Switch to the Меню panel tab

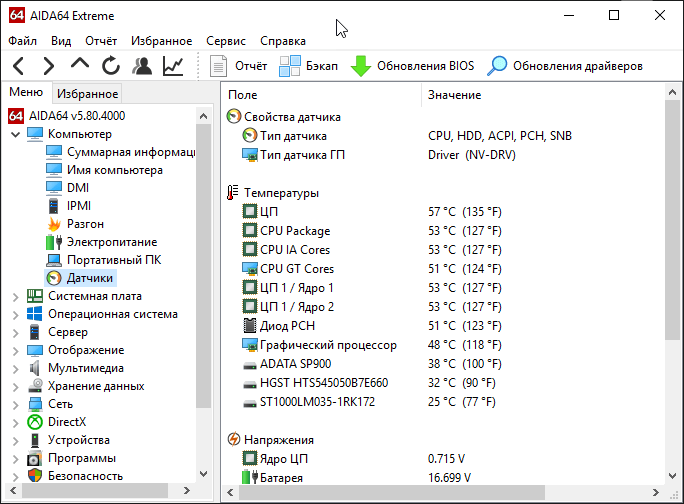click(26, 92)
